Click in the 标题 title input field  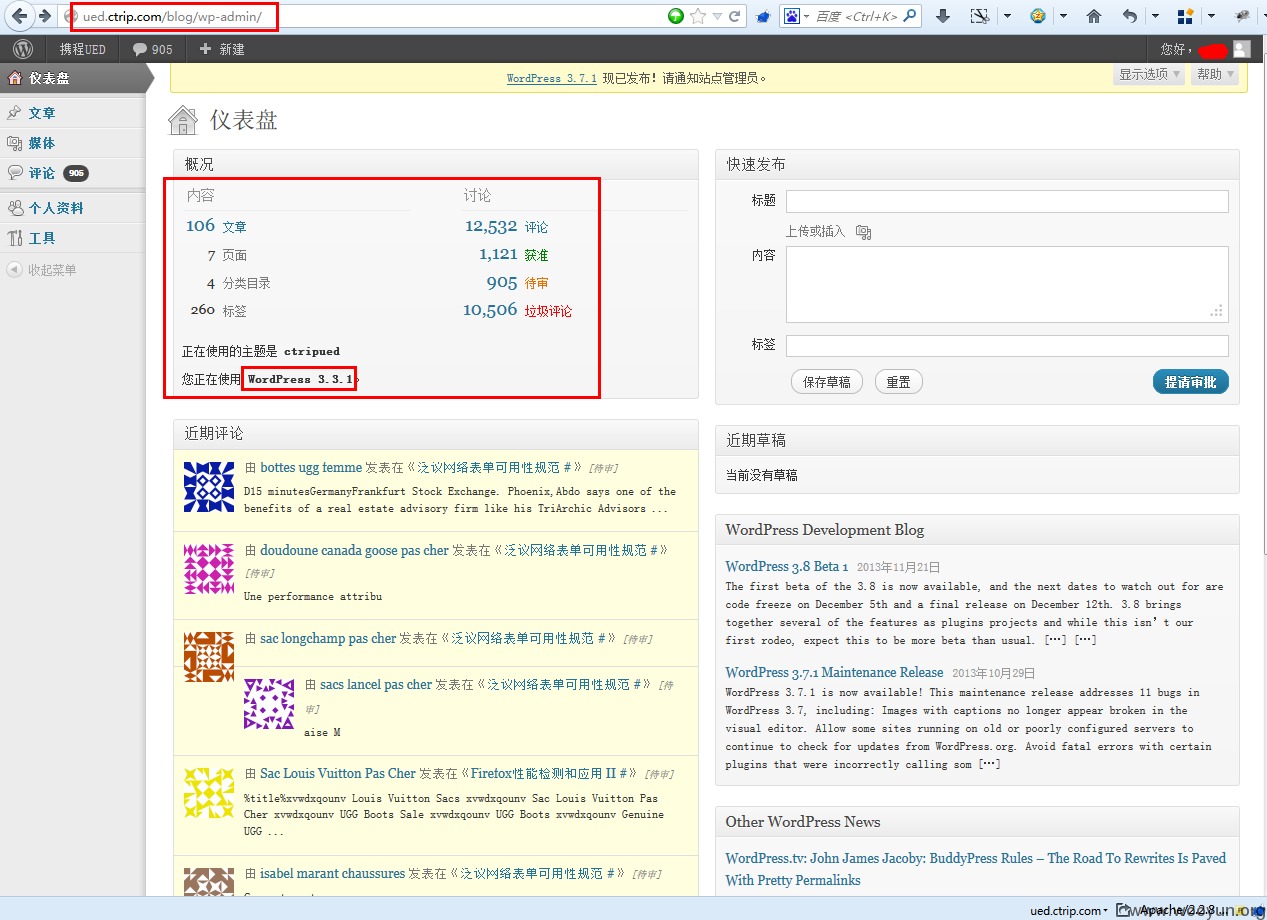[1007, 201]
